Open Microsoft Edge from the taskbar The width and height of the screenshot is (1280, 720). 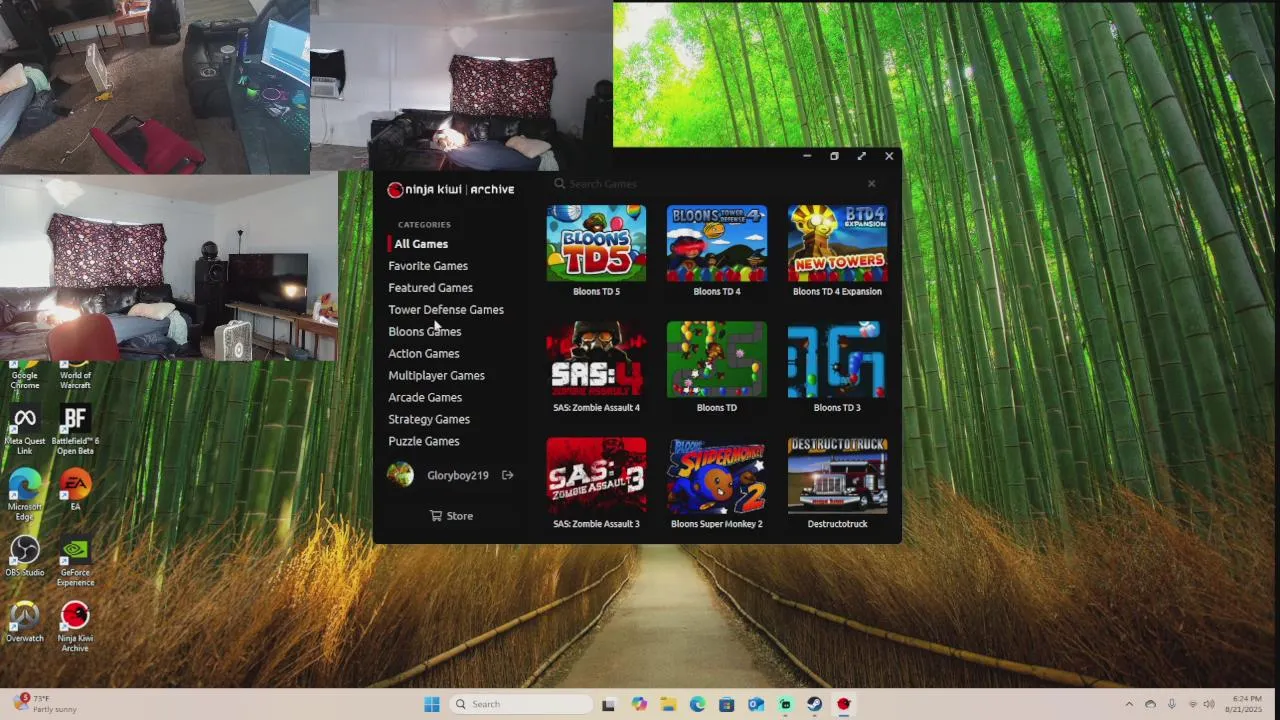coord(697,704)
